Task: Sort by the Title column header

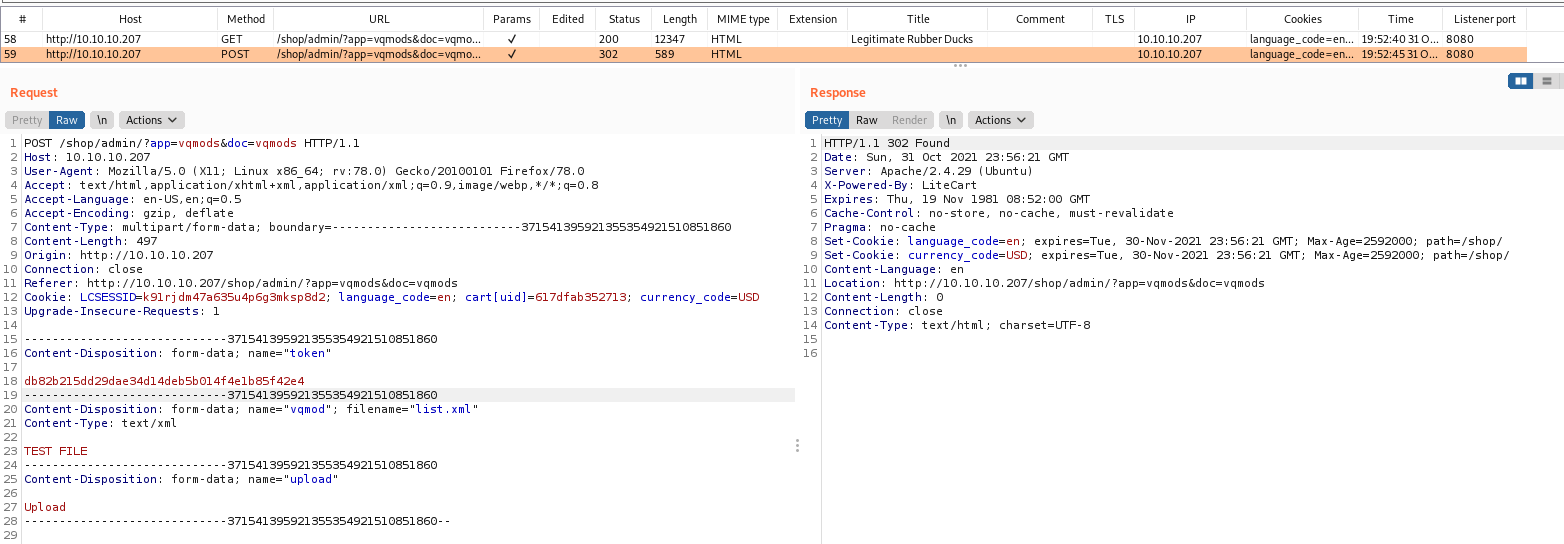Action: click(918, 19)
